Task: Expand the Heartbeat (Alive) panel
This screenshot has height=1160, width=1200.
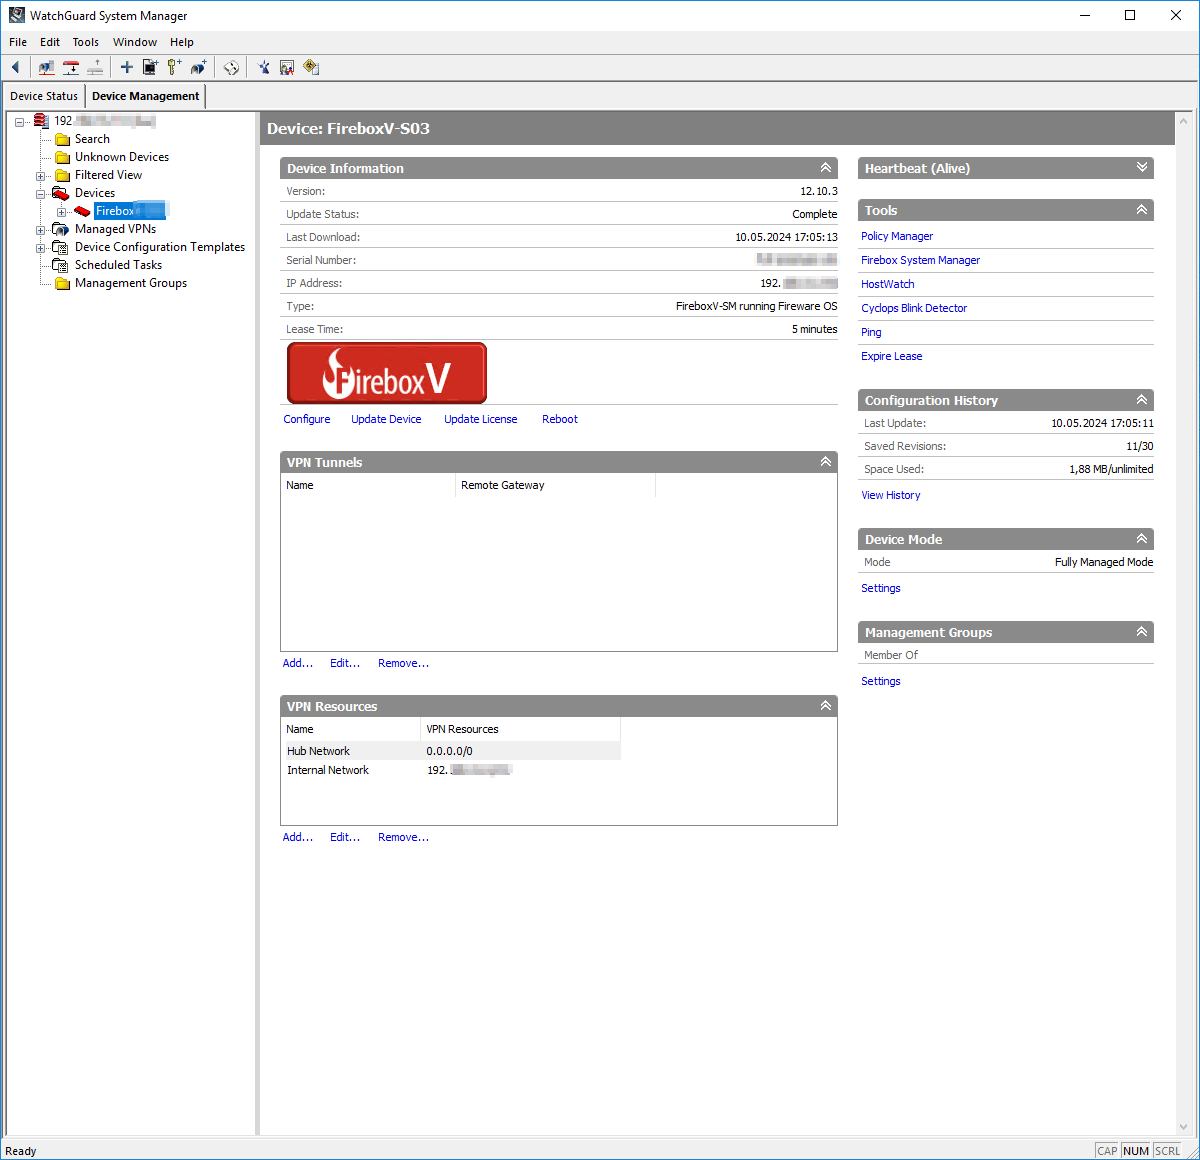Action: pos(1142,168)
